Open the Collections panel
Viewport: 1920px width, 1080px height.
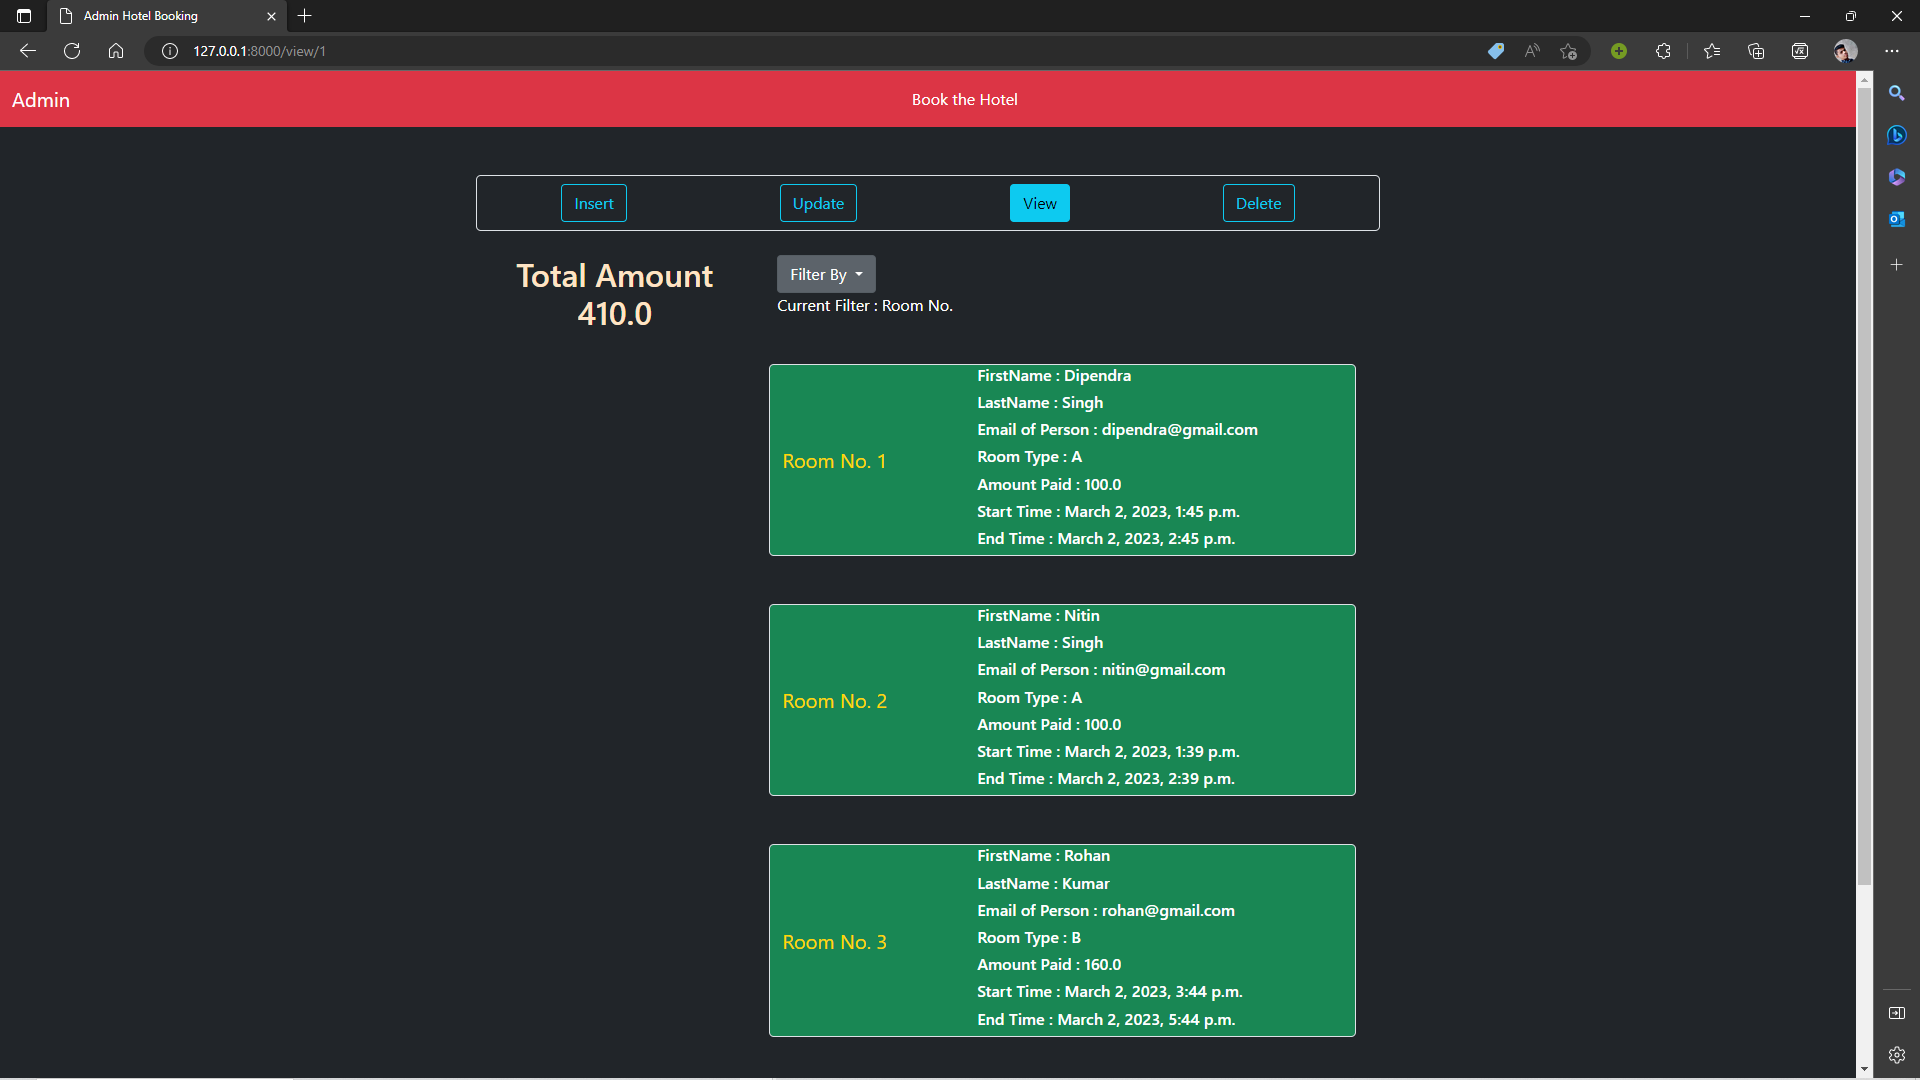(1756, 51)
